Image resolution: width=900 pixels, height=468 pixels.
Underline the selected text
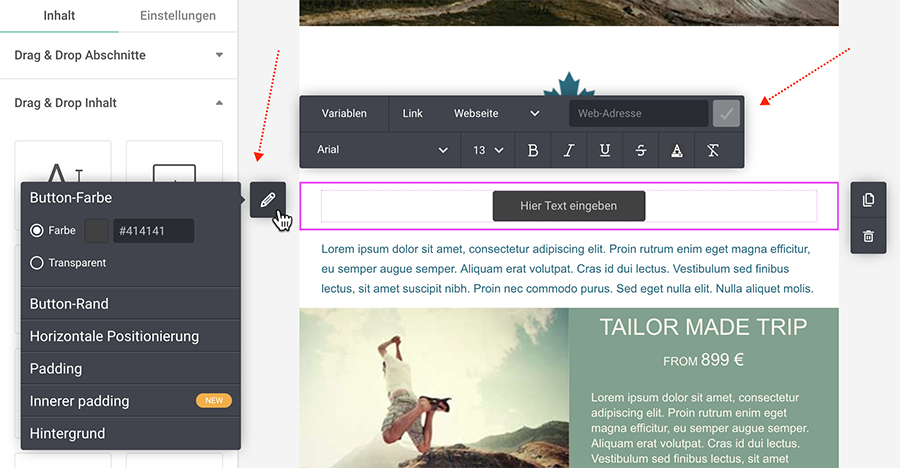tap(605, 150)
